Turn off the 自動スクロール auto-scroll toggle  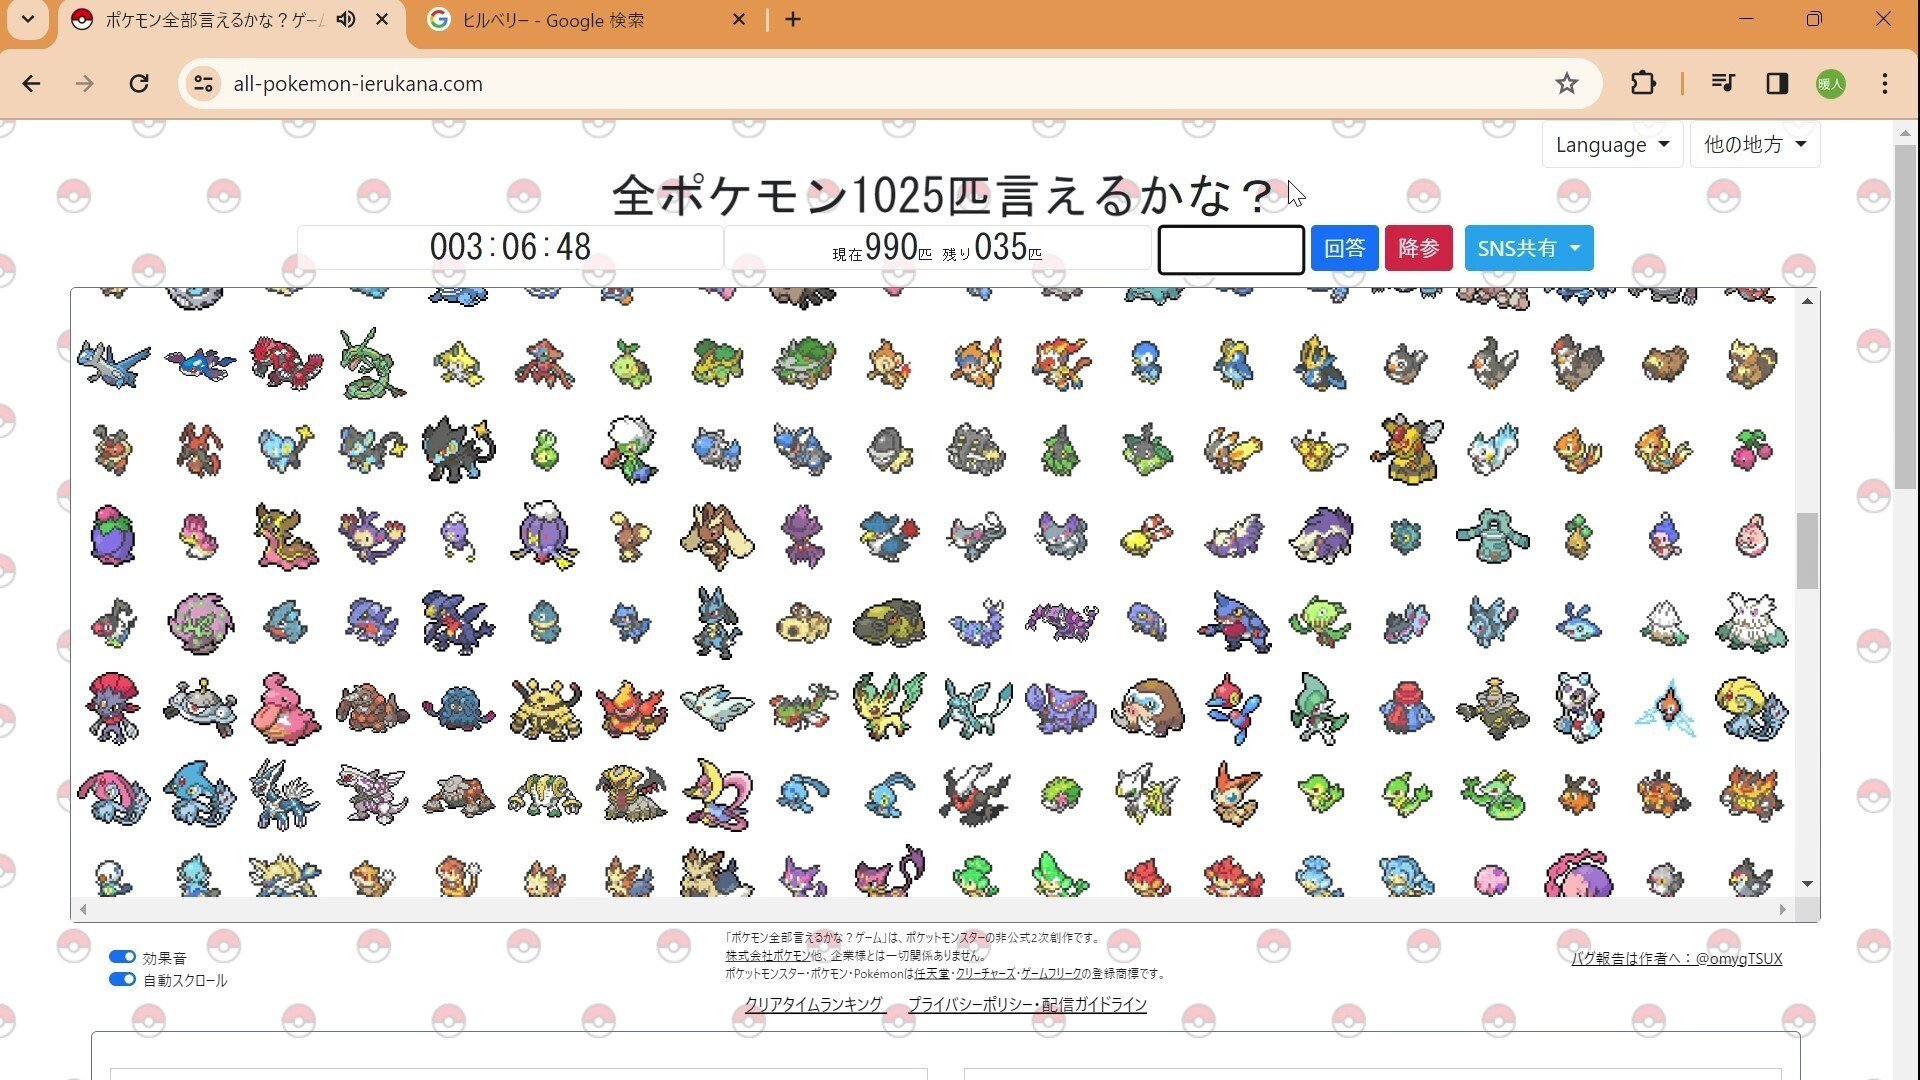click(x=122, y=979)
